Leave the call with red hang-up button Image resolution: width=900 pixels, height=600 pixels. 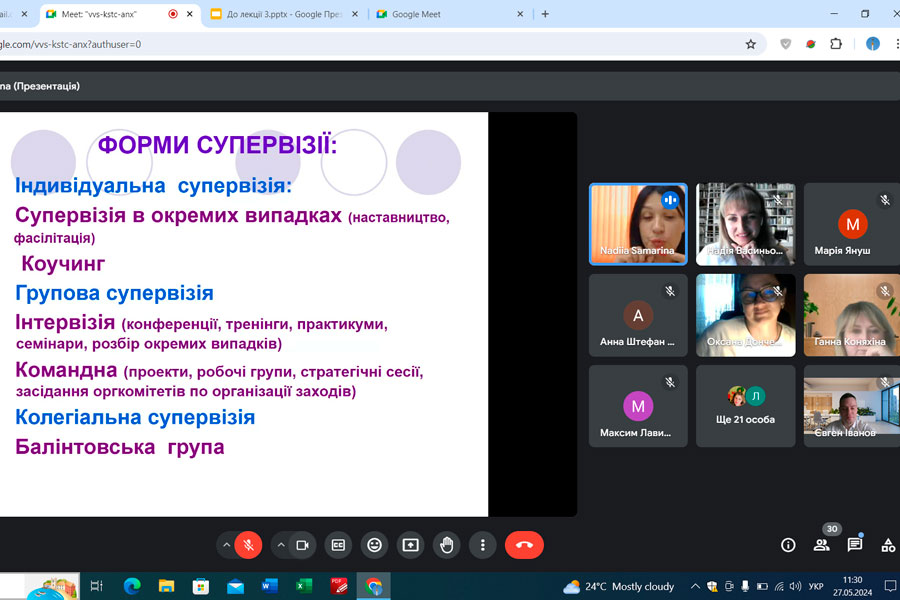(x=524, y=545)
